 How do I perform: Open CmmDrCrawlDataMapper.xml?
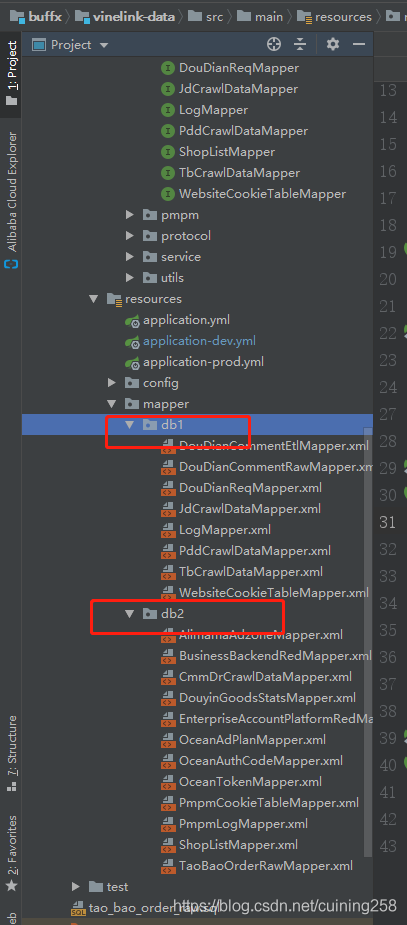(x=265, y=677)
